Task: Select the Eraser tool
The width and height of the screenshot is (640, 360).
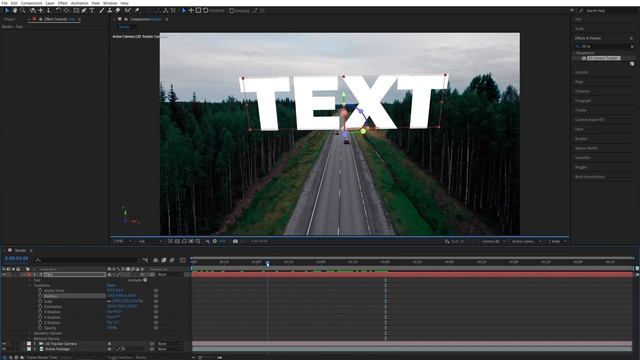Action: (x=118, y=11)
